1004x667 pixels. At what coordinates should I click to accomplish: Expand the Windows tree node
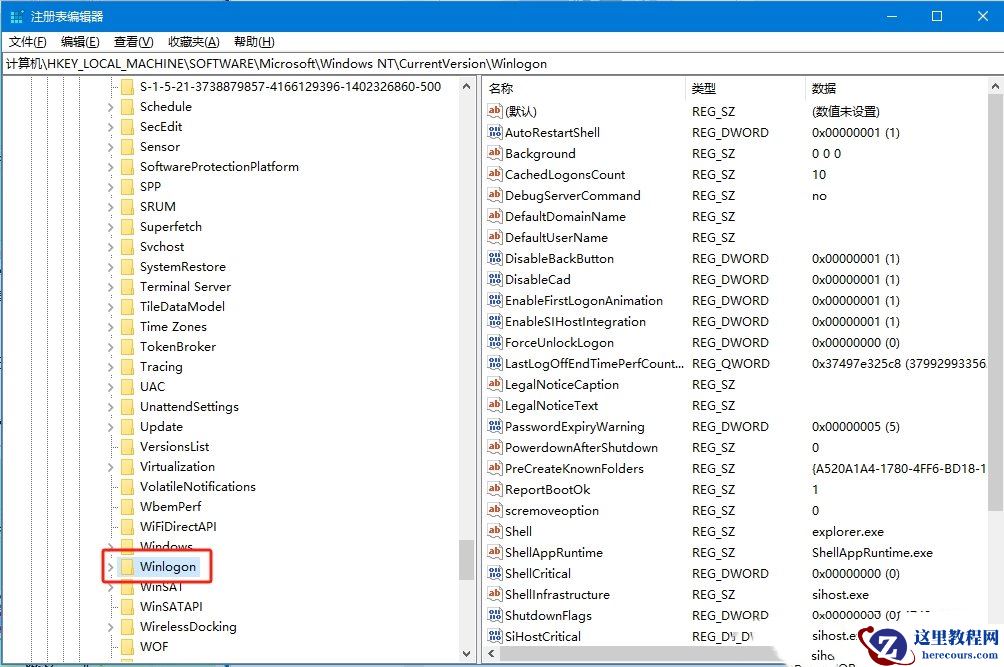[x=109, y=546]
